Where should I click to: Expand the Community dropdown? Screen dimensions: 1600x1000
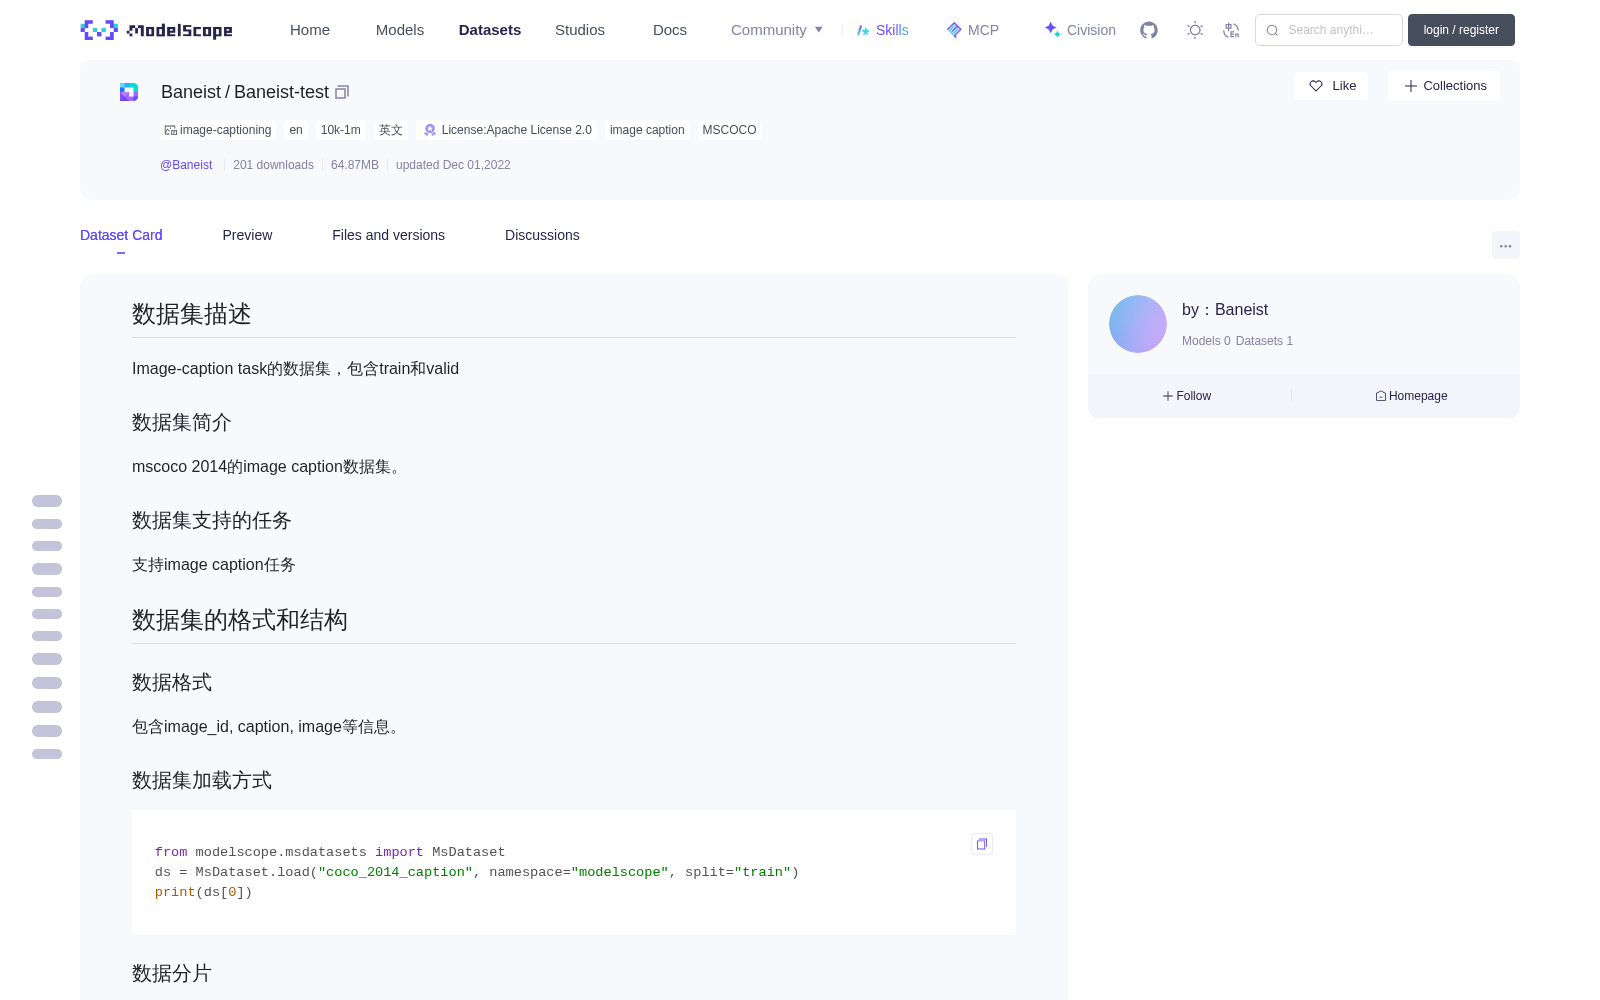click(777, 30)
